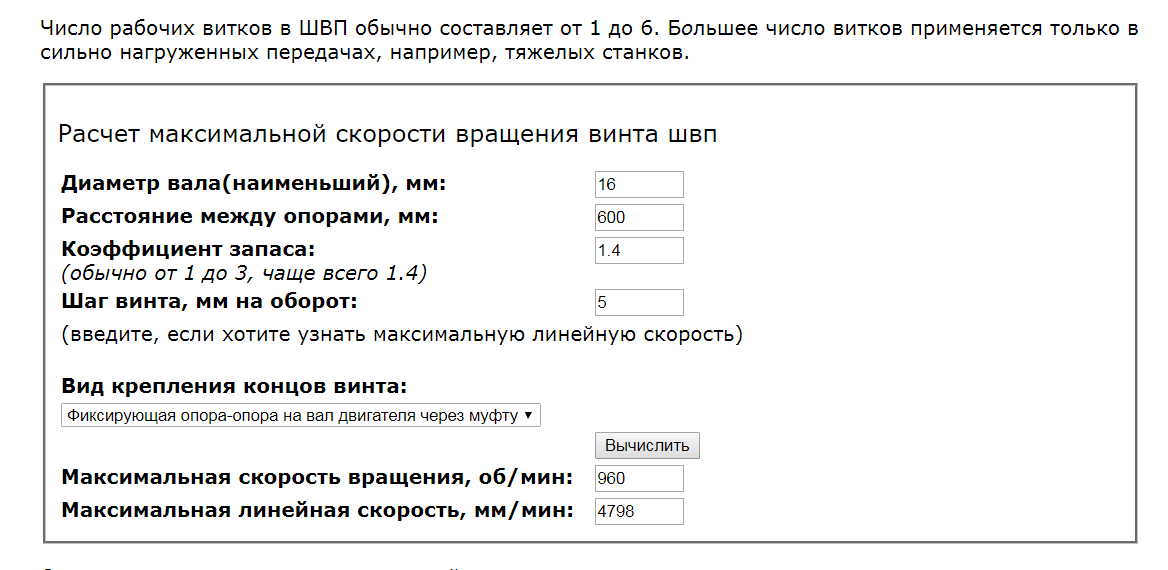Click the shaft diameter input field
1168x570 pixels.
(x=639, y=184)
